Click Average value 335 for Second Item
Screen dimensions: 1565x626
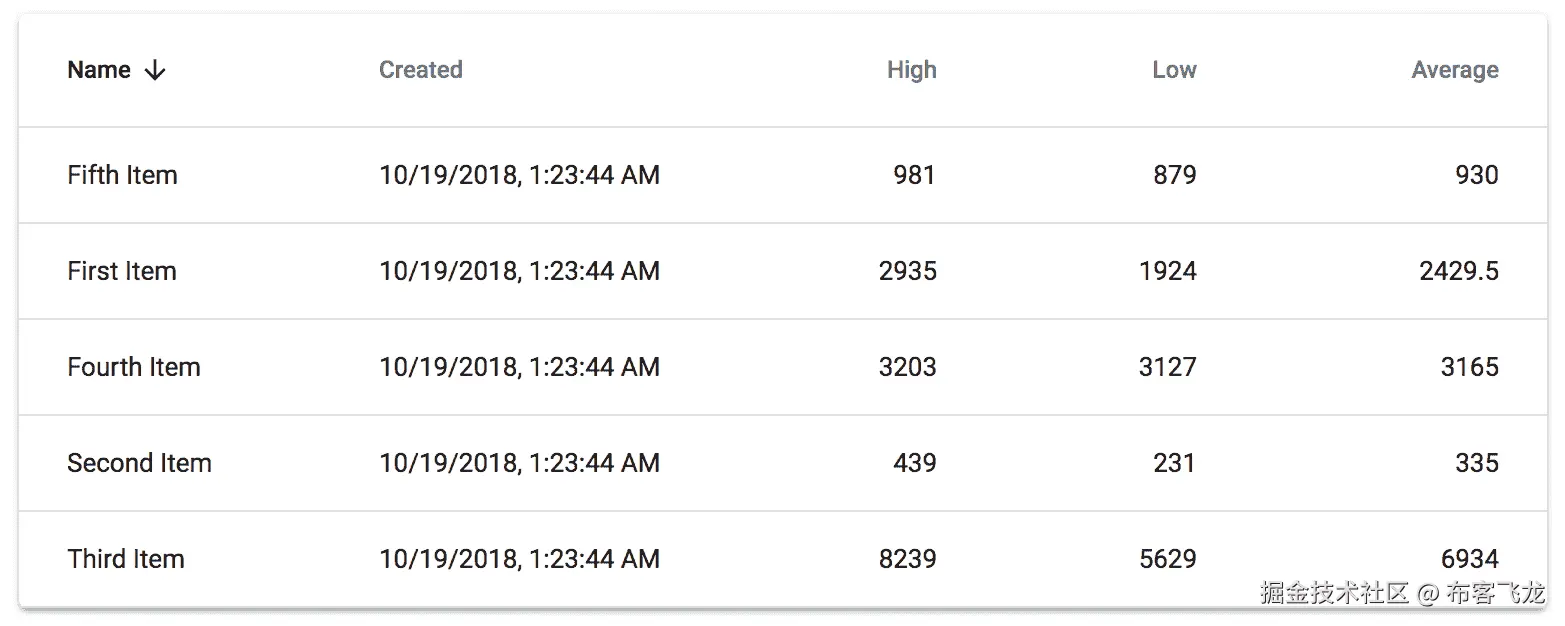tap(1476, 463)
